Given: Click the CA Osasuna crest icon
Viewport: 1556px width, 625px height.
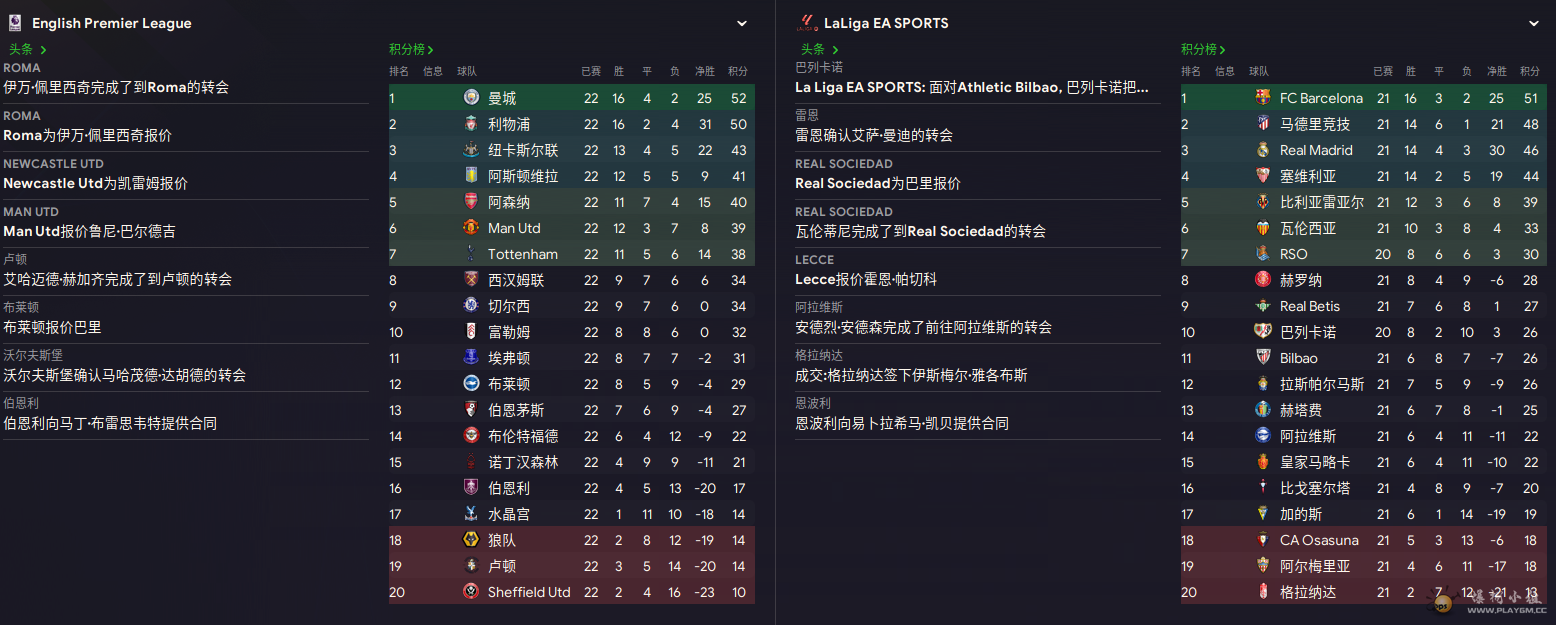Looking at the screenshot, I should [1263, 540].
